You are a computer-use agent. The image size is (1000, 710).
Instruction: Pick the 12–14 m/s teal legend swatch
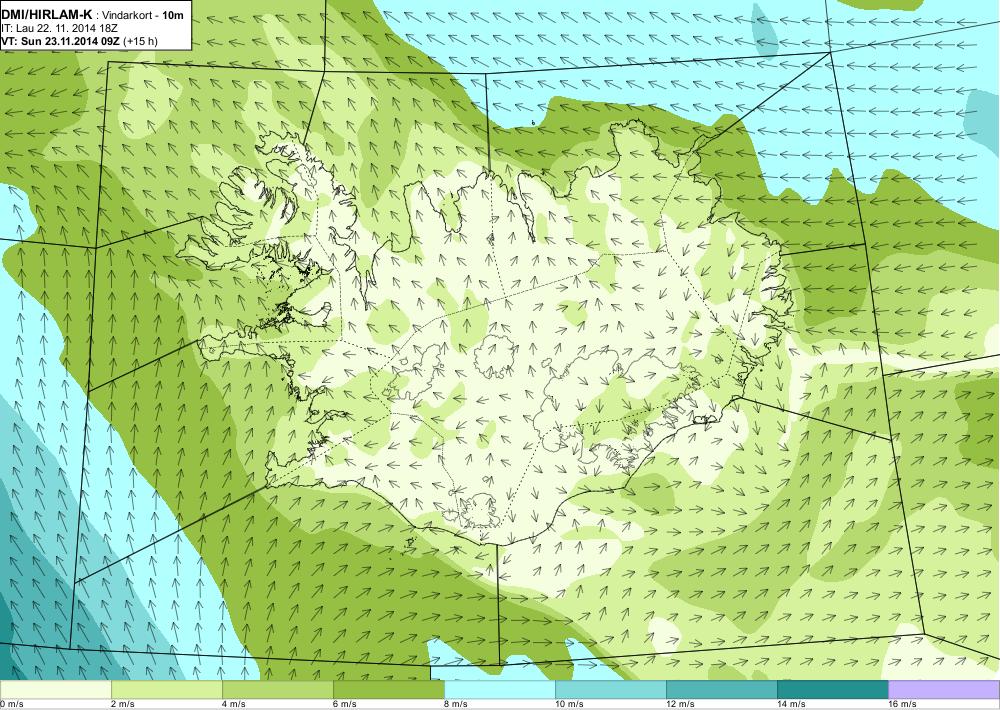721,690
